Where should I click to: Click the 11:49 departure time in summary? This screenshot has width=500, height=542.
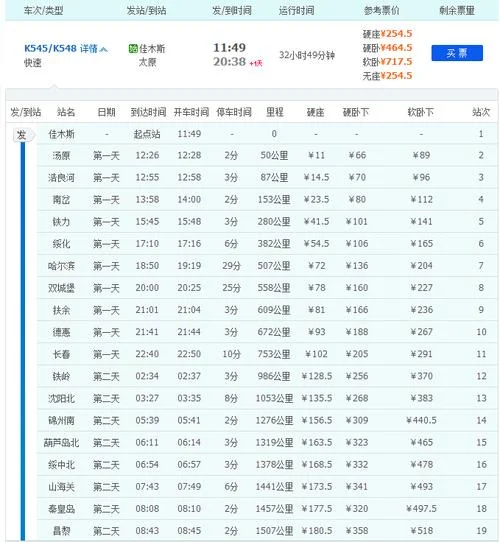click(x=229, y=48)
